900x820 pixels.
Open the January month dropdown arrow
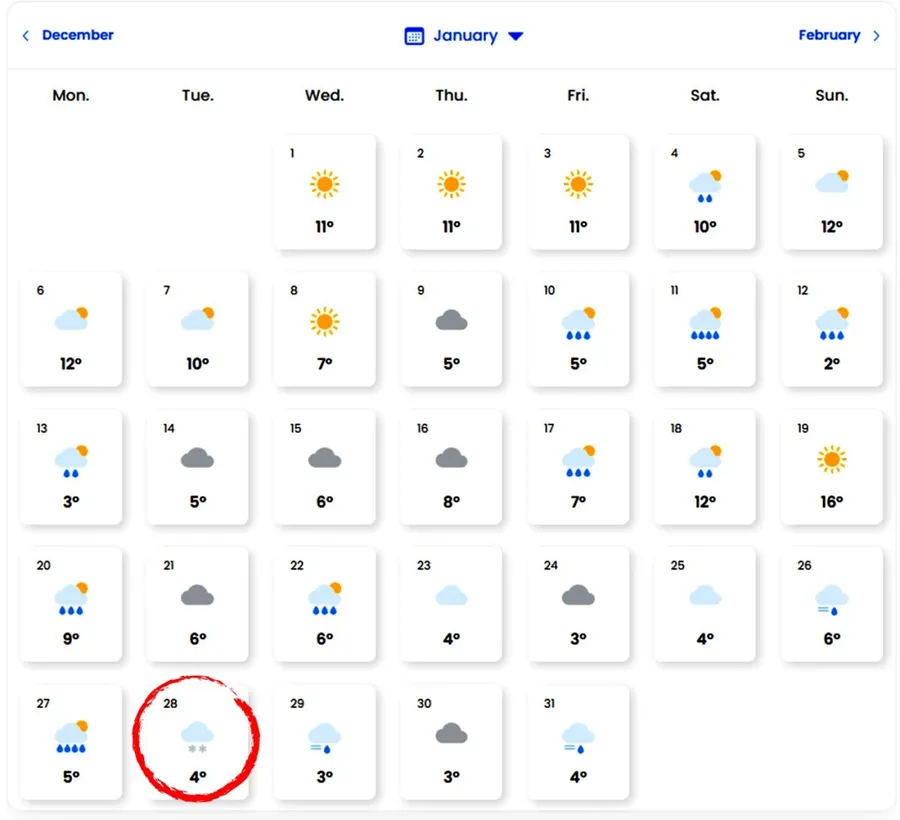516,36
